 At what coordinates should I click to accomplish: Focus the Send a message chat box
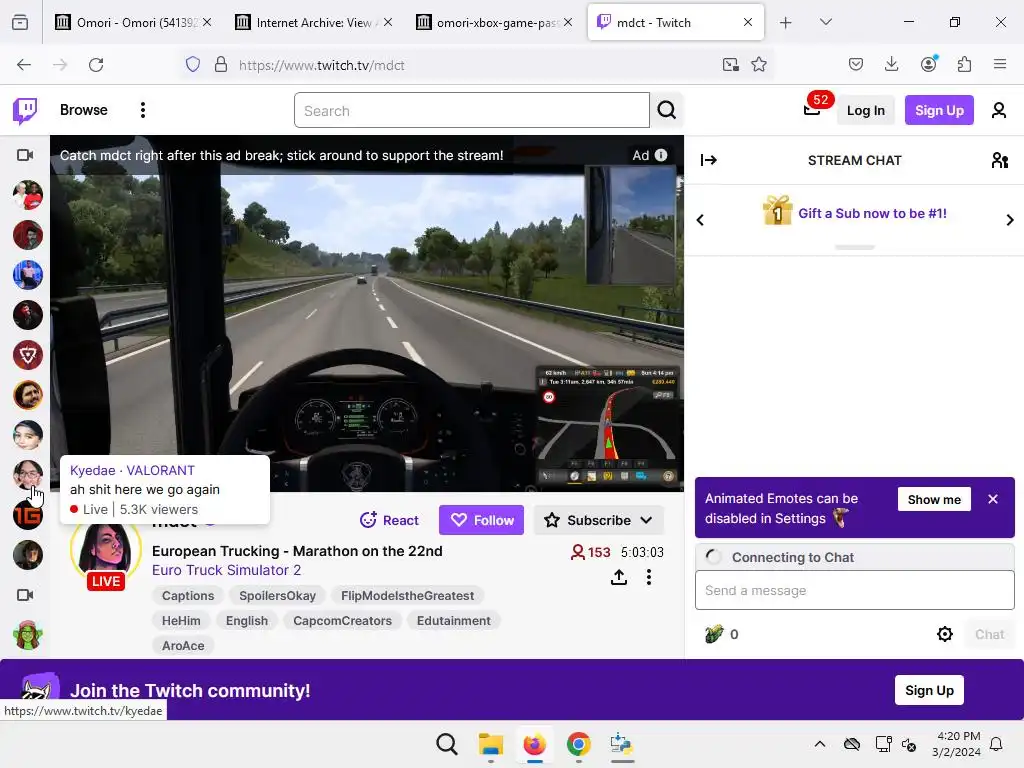click(854, 590)
